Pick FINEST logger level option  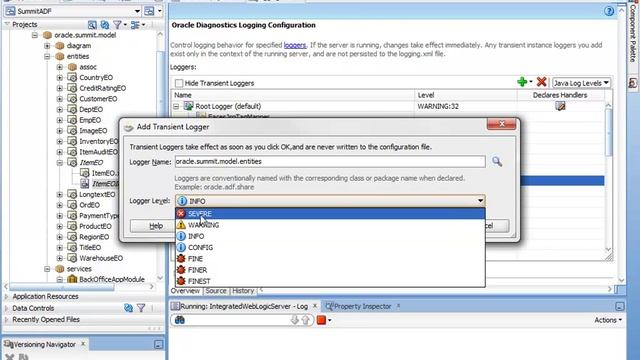[x=330, y=281]
